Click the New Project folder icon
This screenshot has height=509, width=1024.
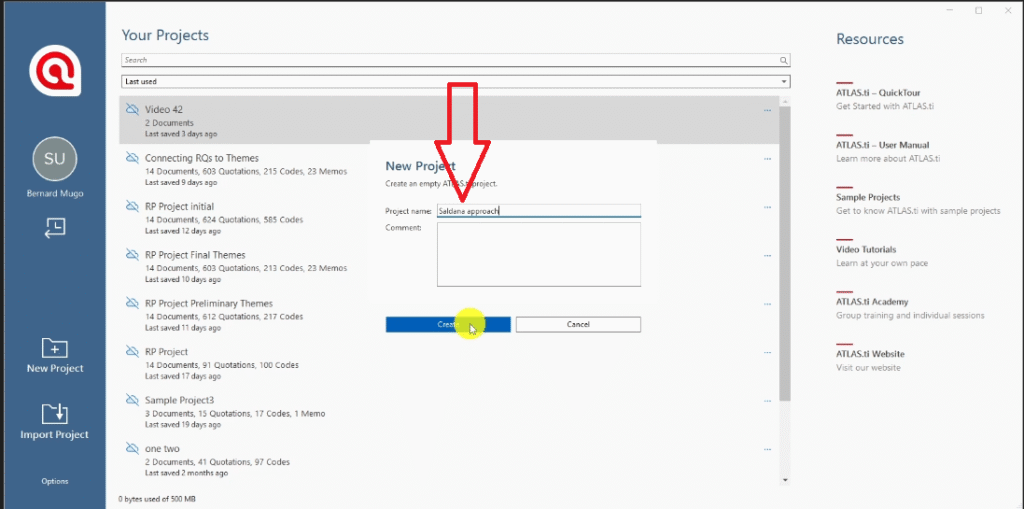54,348
